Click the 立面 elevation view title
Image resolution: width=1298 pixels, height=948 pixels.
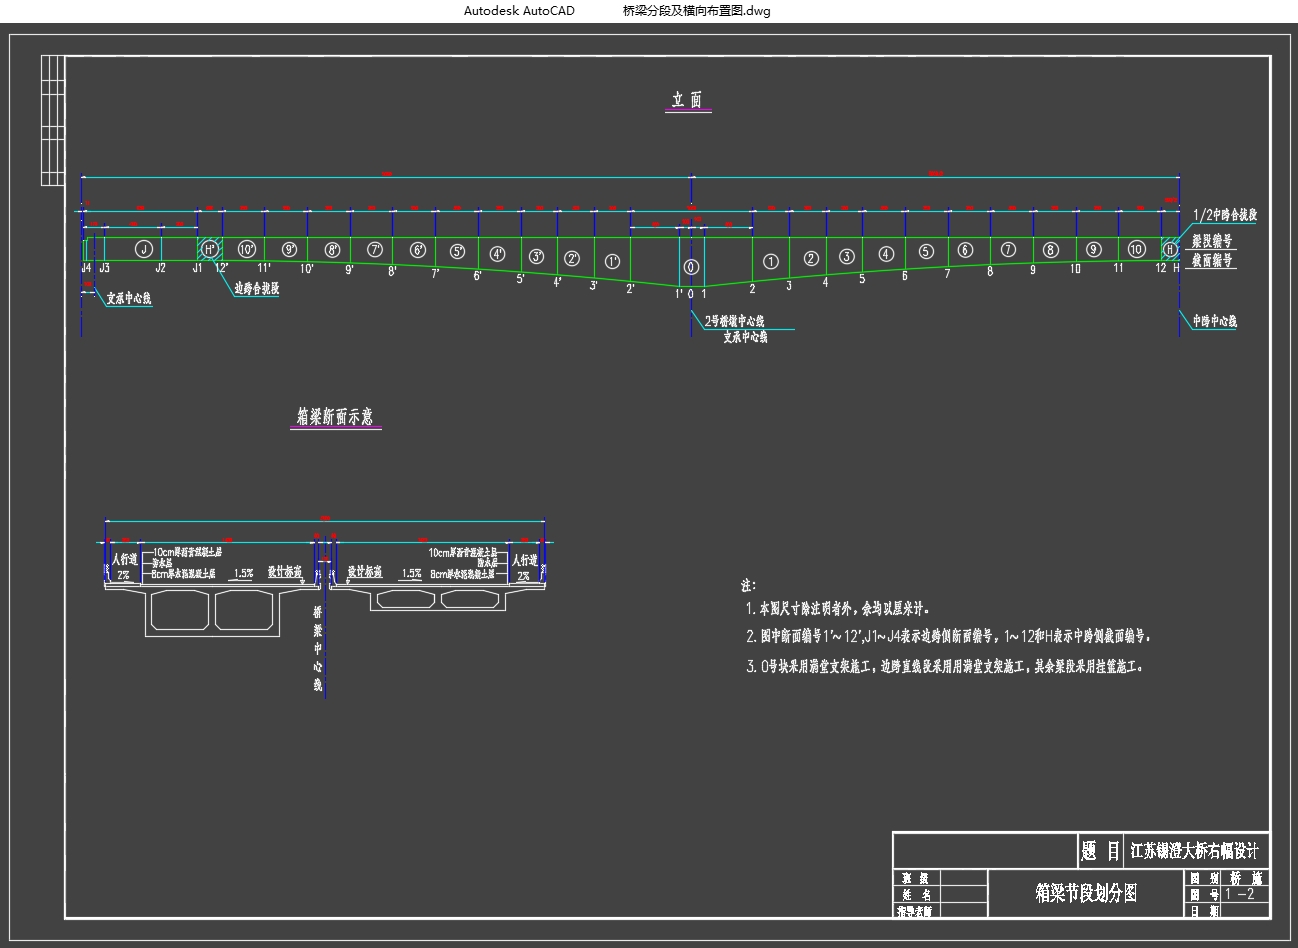688,100
